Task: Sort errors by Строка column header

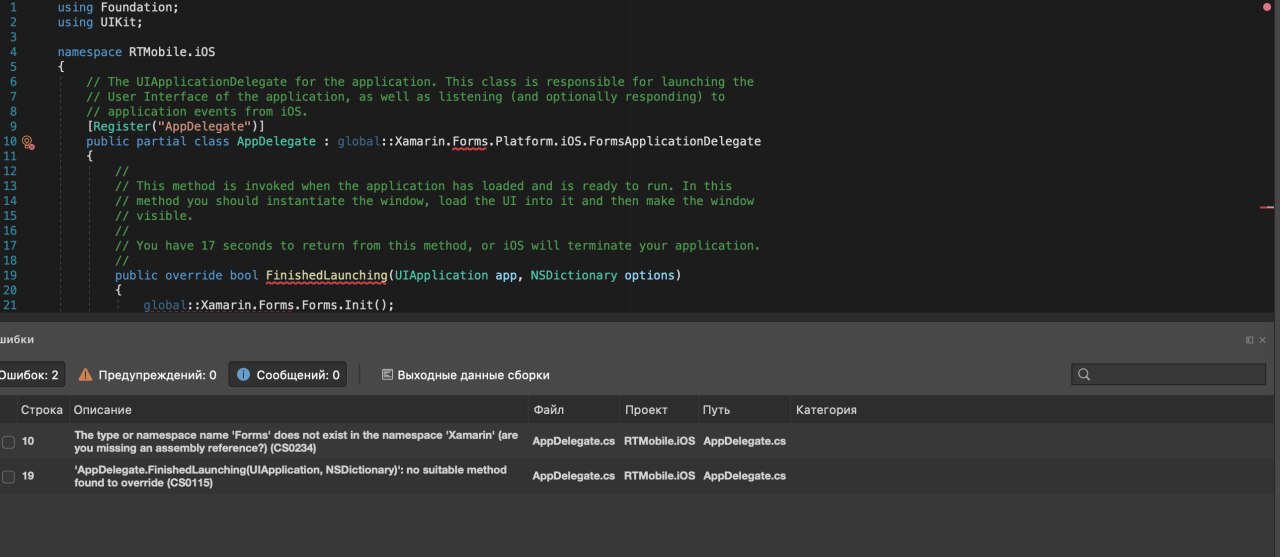Action: click(x=42, y=410)
